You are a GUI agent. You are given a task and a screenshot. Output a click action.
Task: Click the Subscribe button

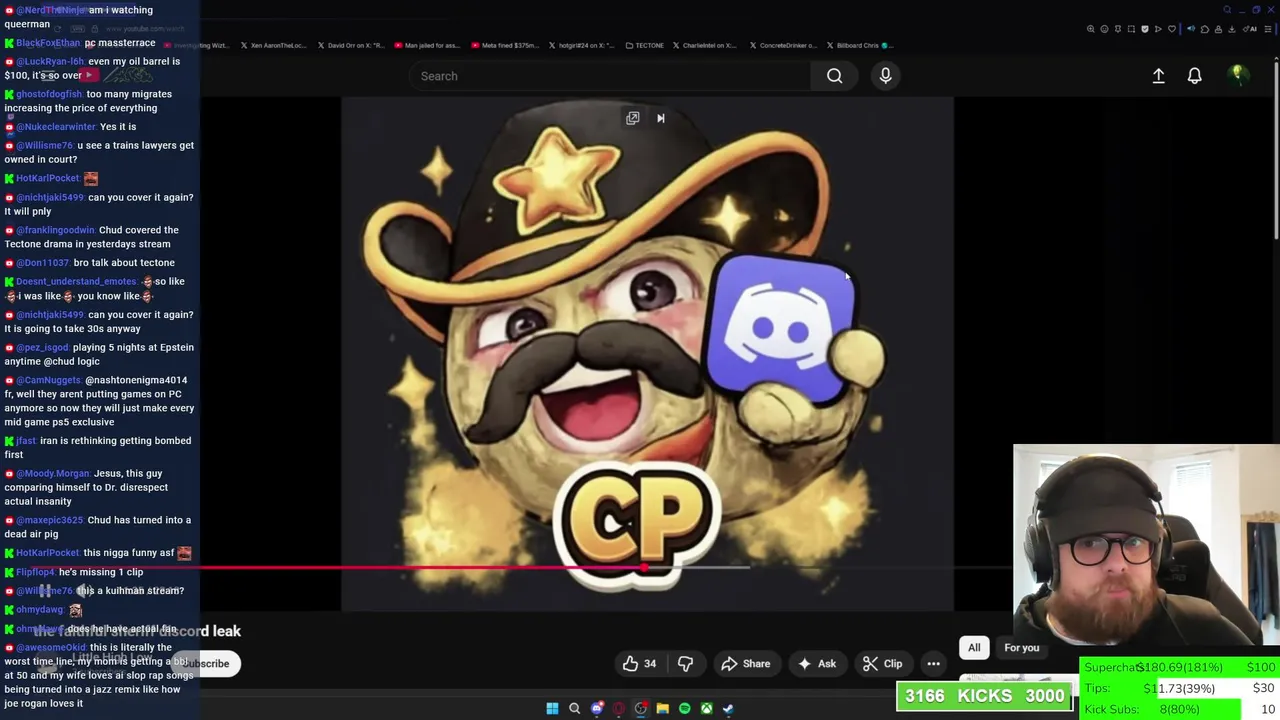click(206, 664)
